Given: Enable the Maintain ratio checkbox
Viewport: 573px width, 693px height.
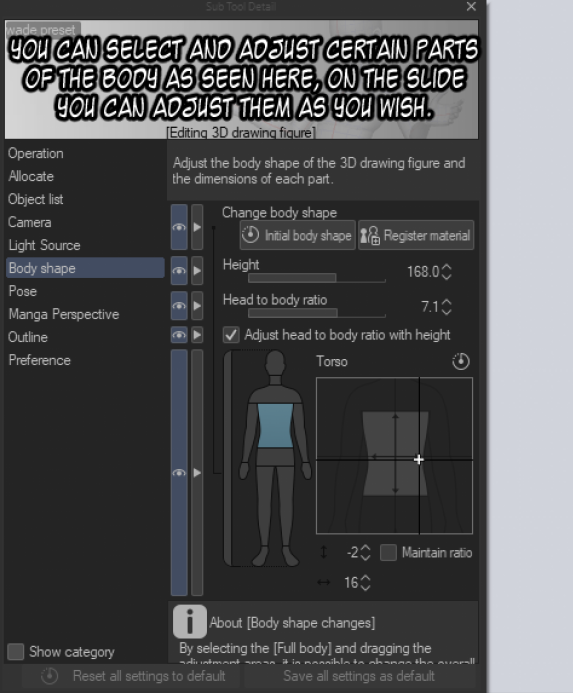Looking at the screenshot, I should tap(388, 552).
